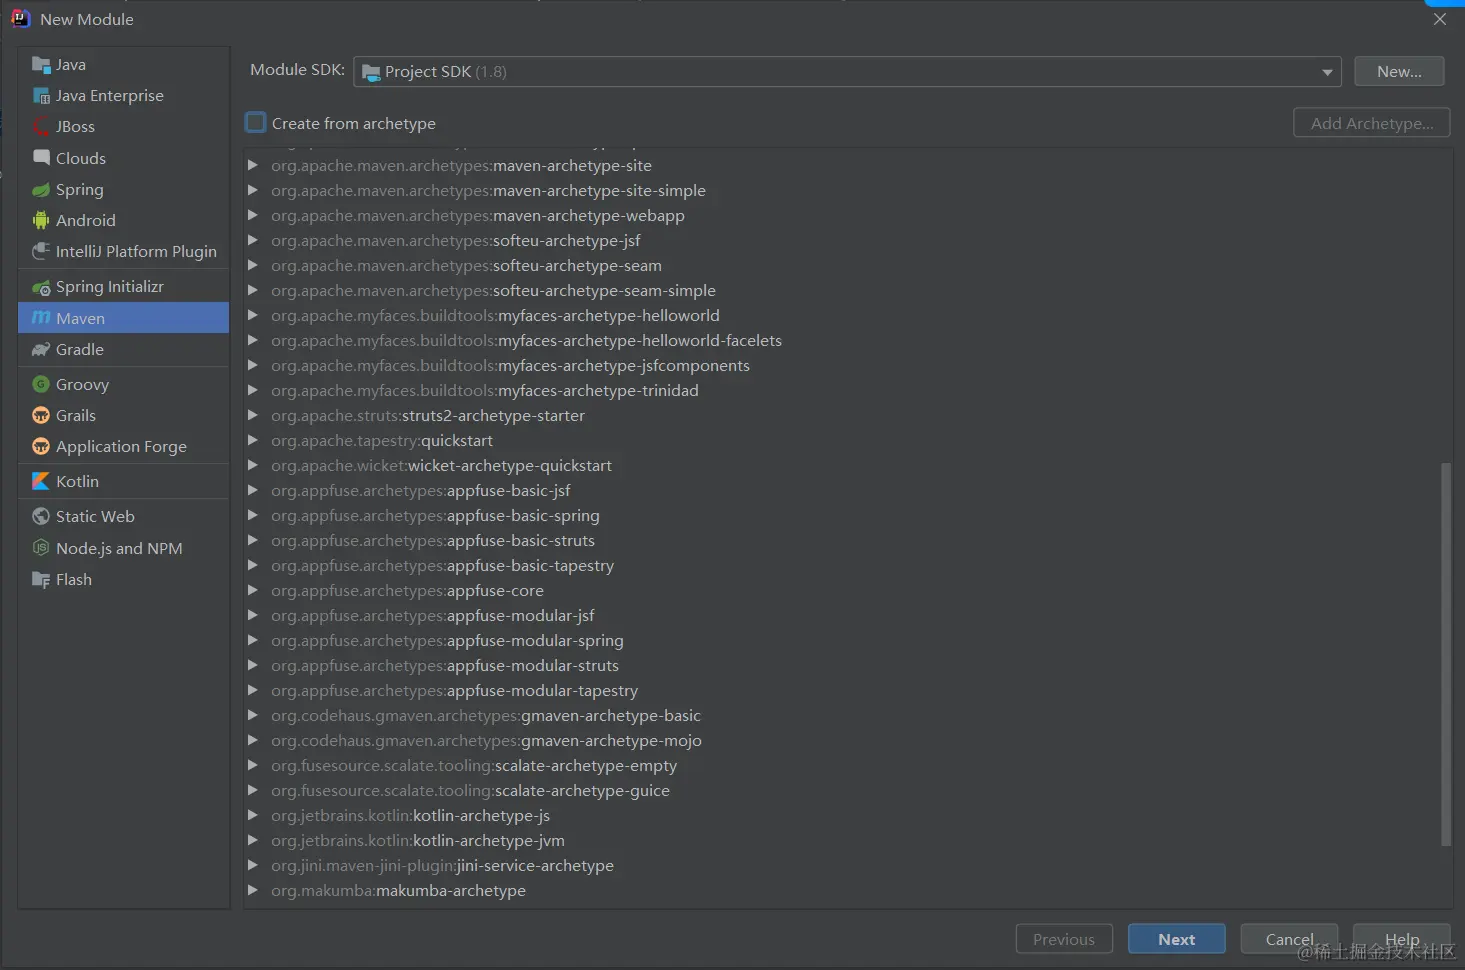Click the New... SDK button

[1399, 72]
